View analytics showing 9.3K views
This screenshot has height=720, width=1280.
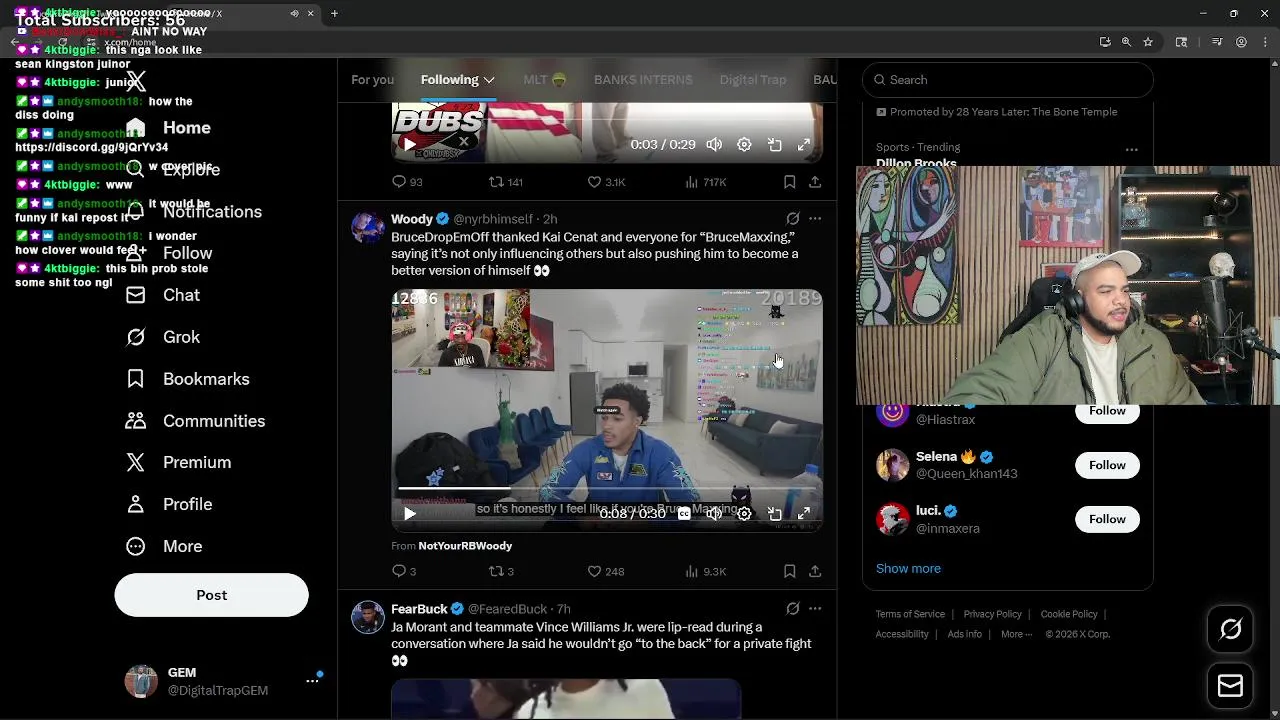705,571
